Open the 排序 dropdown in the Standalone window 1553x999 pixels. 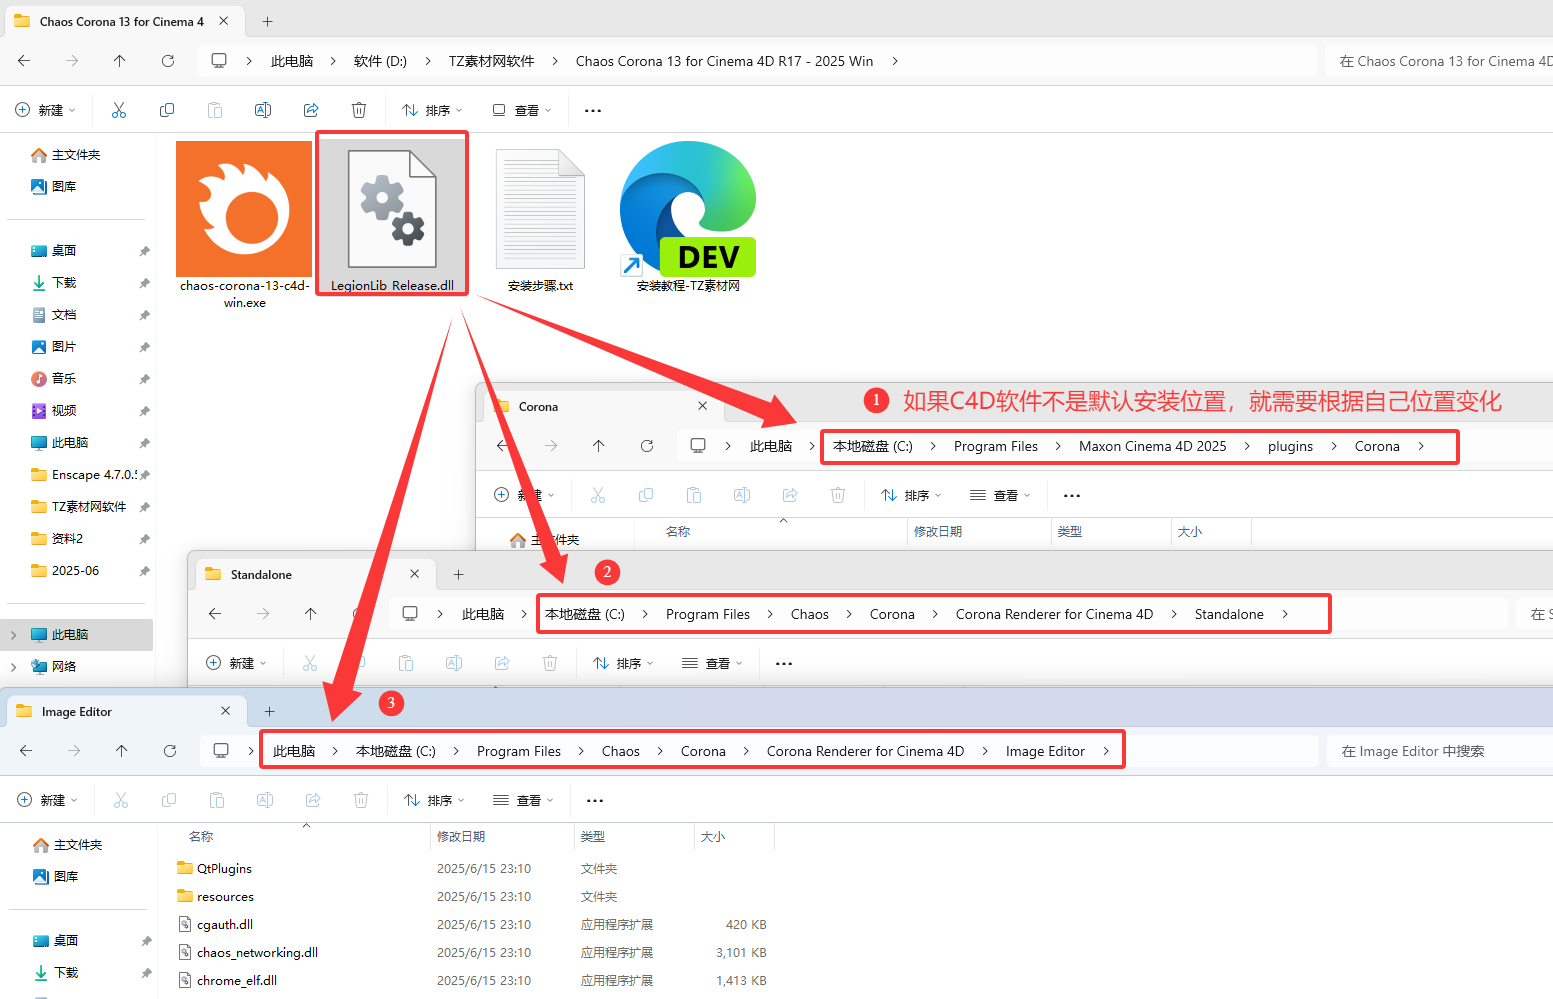[x=623, y=663]
